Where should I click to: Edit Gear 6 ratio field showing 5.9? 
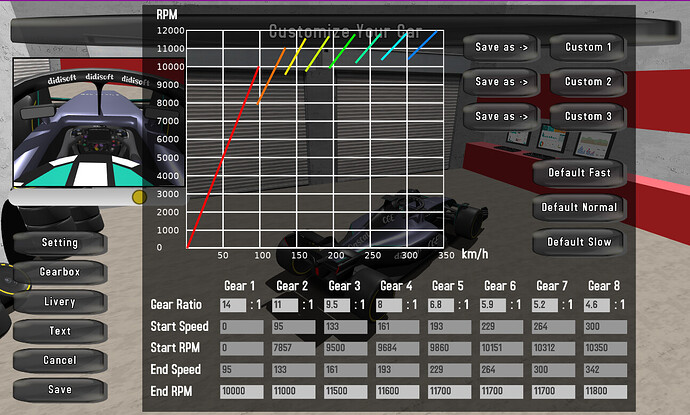[x=492, y=305]
